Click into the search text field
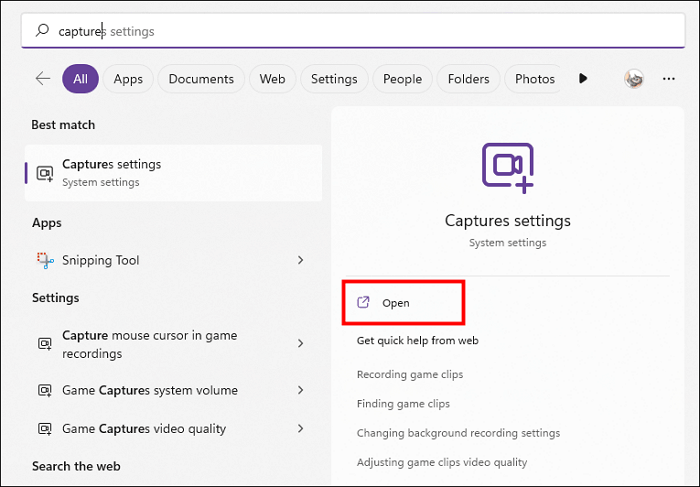Viewport: 700px width, 487px height. pos(353,31)
